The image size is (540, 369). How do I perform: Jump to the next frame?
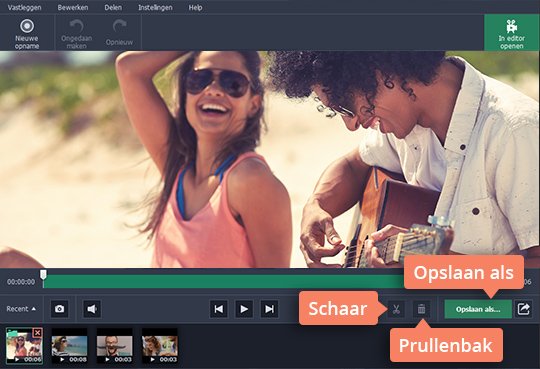[270, 309]
